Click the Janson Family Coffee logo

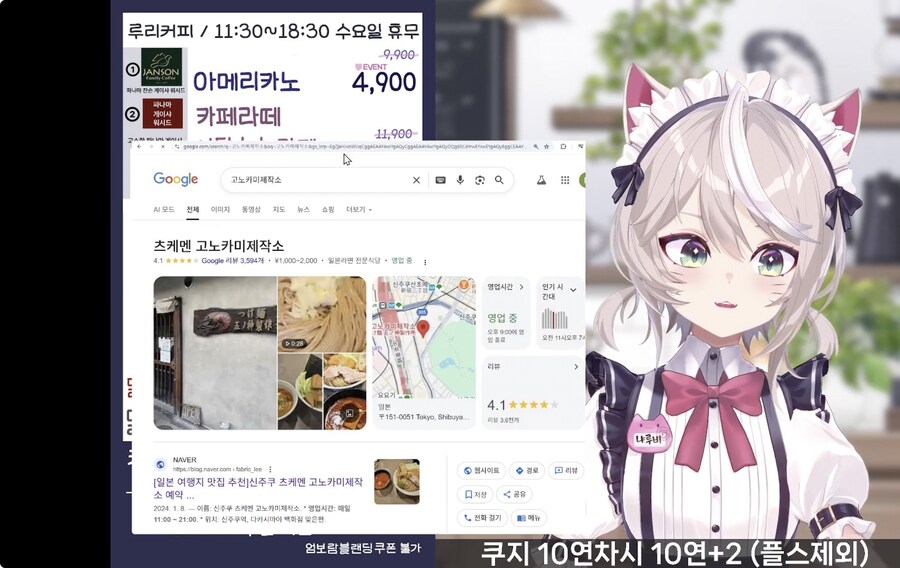point(162,67)
